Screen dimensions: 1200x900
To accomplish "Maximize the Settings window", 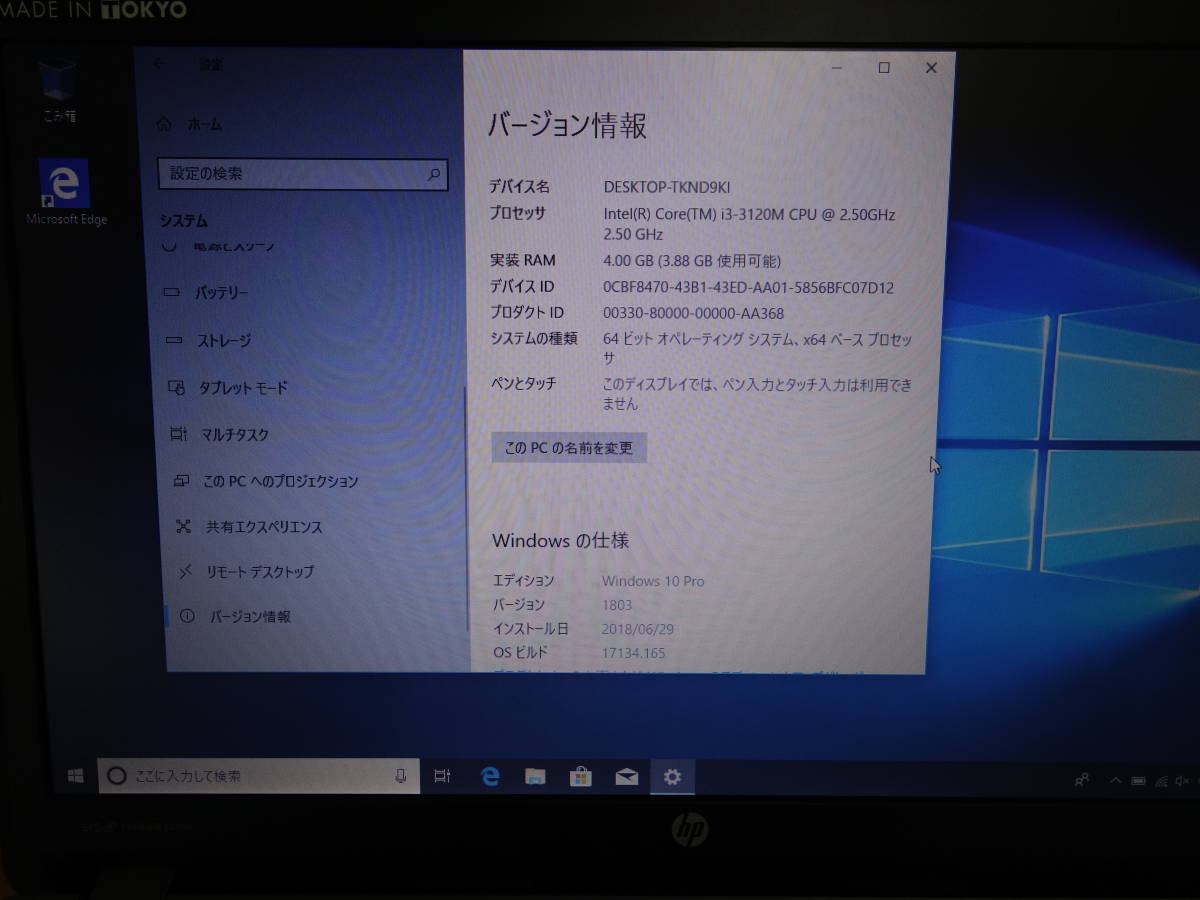I will tap(884, 68).
